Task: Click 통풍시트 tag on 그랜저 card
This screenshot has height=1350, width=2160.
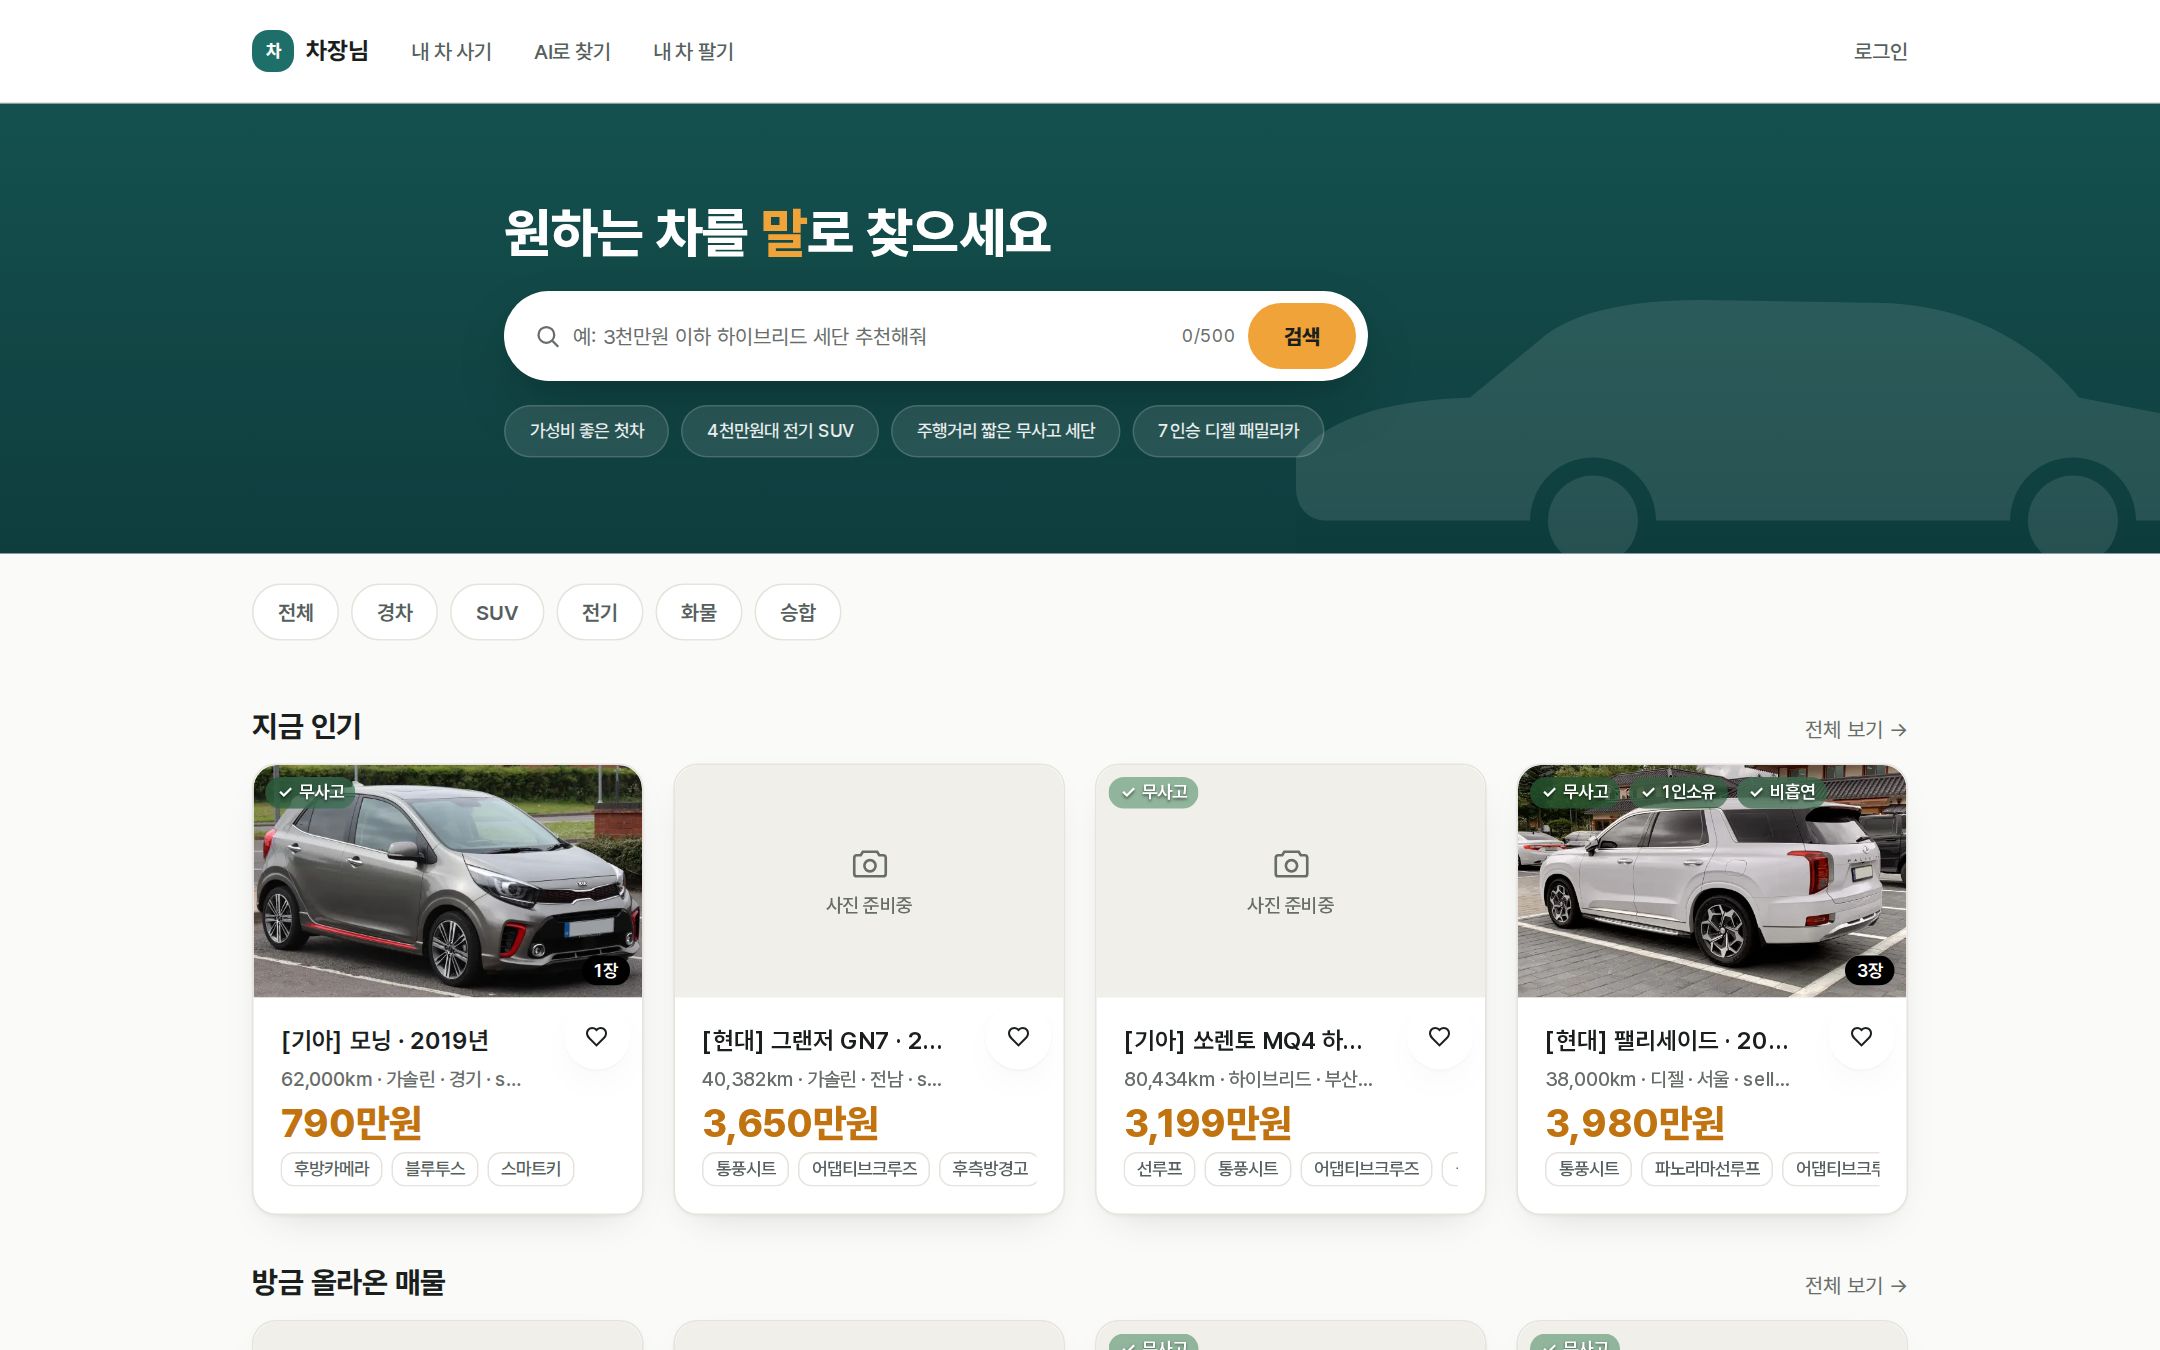Action: coord(746,1169)
